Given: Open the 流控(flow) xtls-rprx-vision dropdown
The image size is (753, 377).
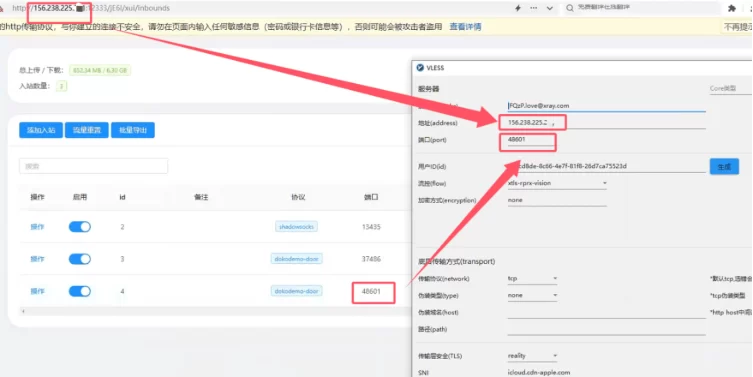Looking at the screenshot, I should (557, 183).
